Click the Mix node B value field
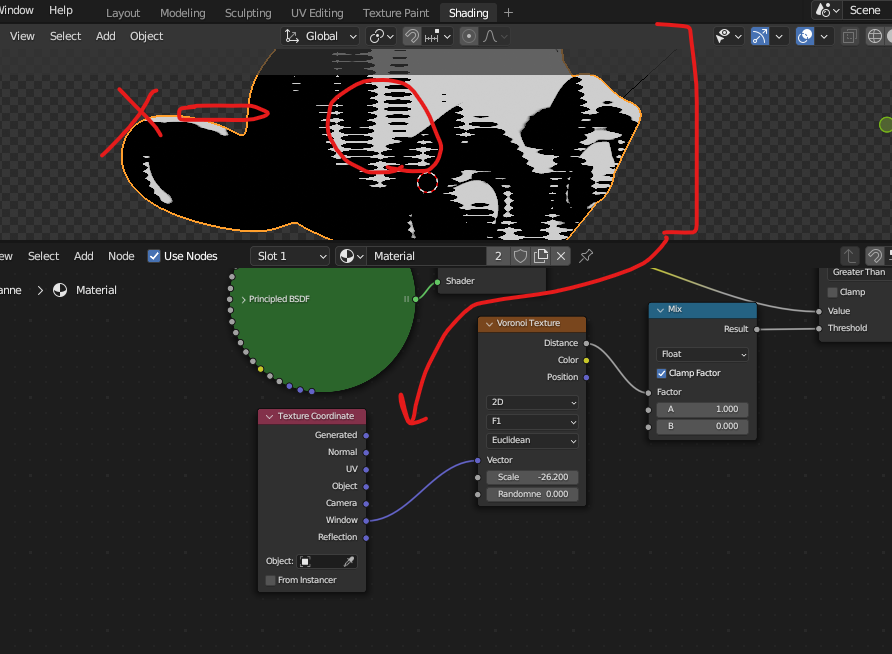892x654 pixels. point(703,427)
